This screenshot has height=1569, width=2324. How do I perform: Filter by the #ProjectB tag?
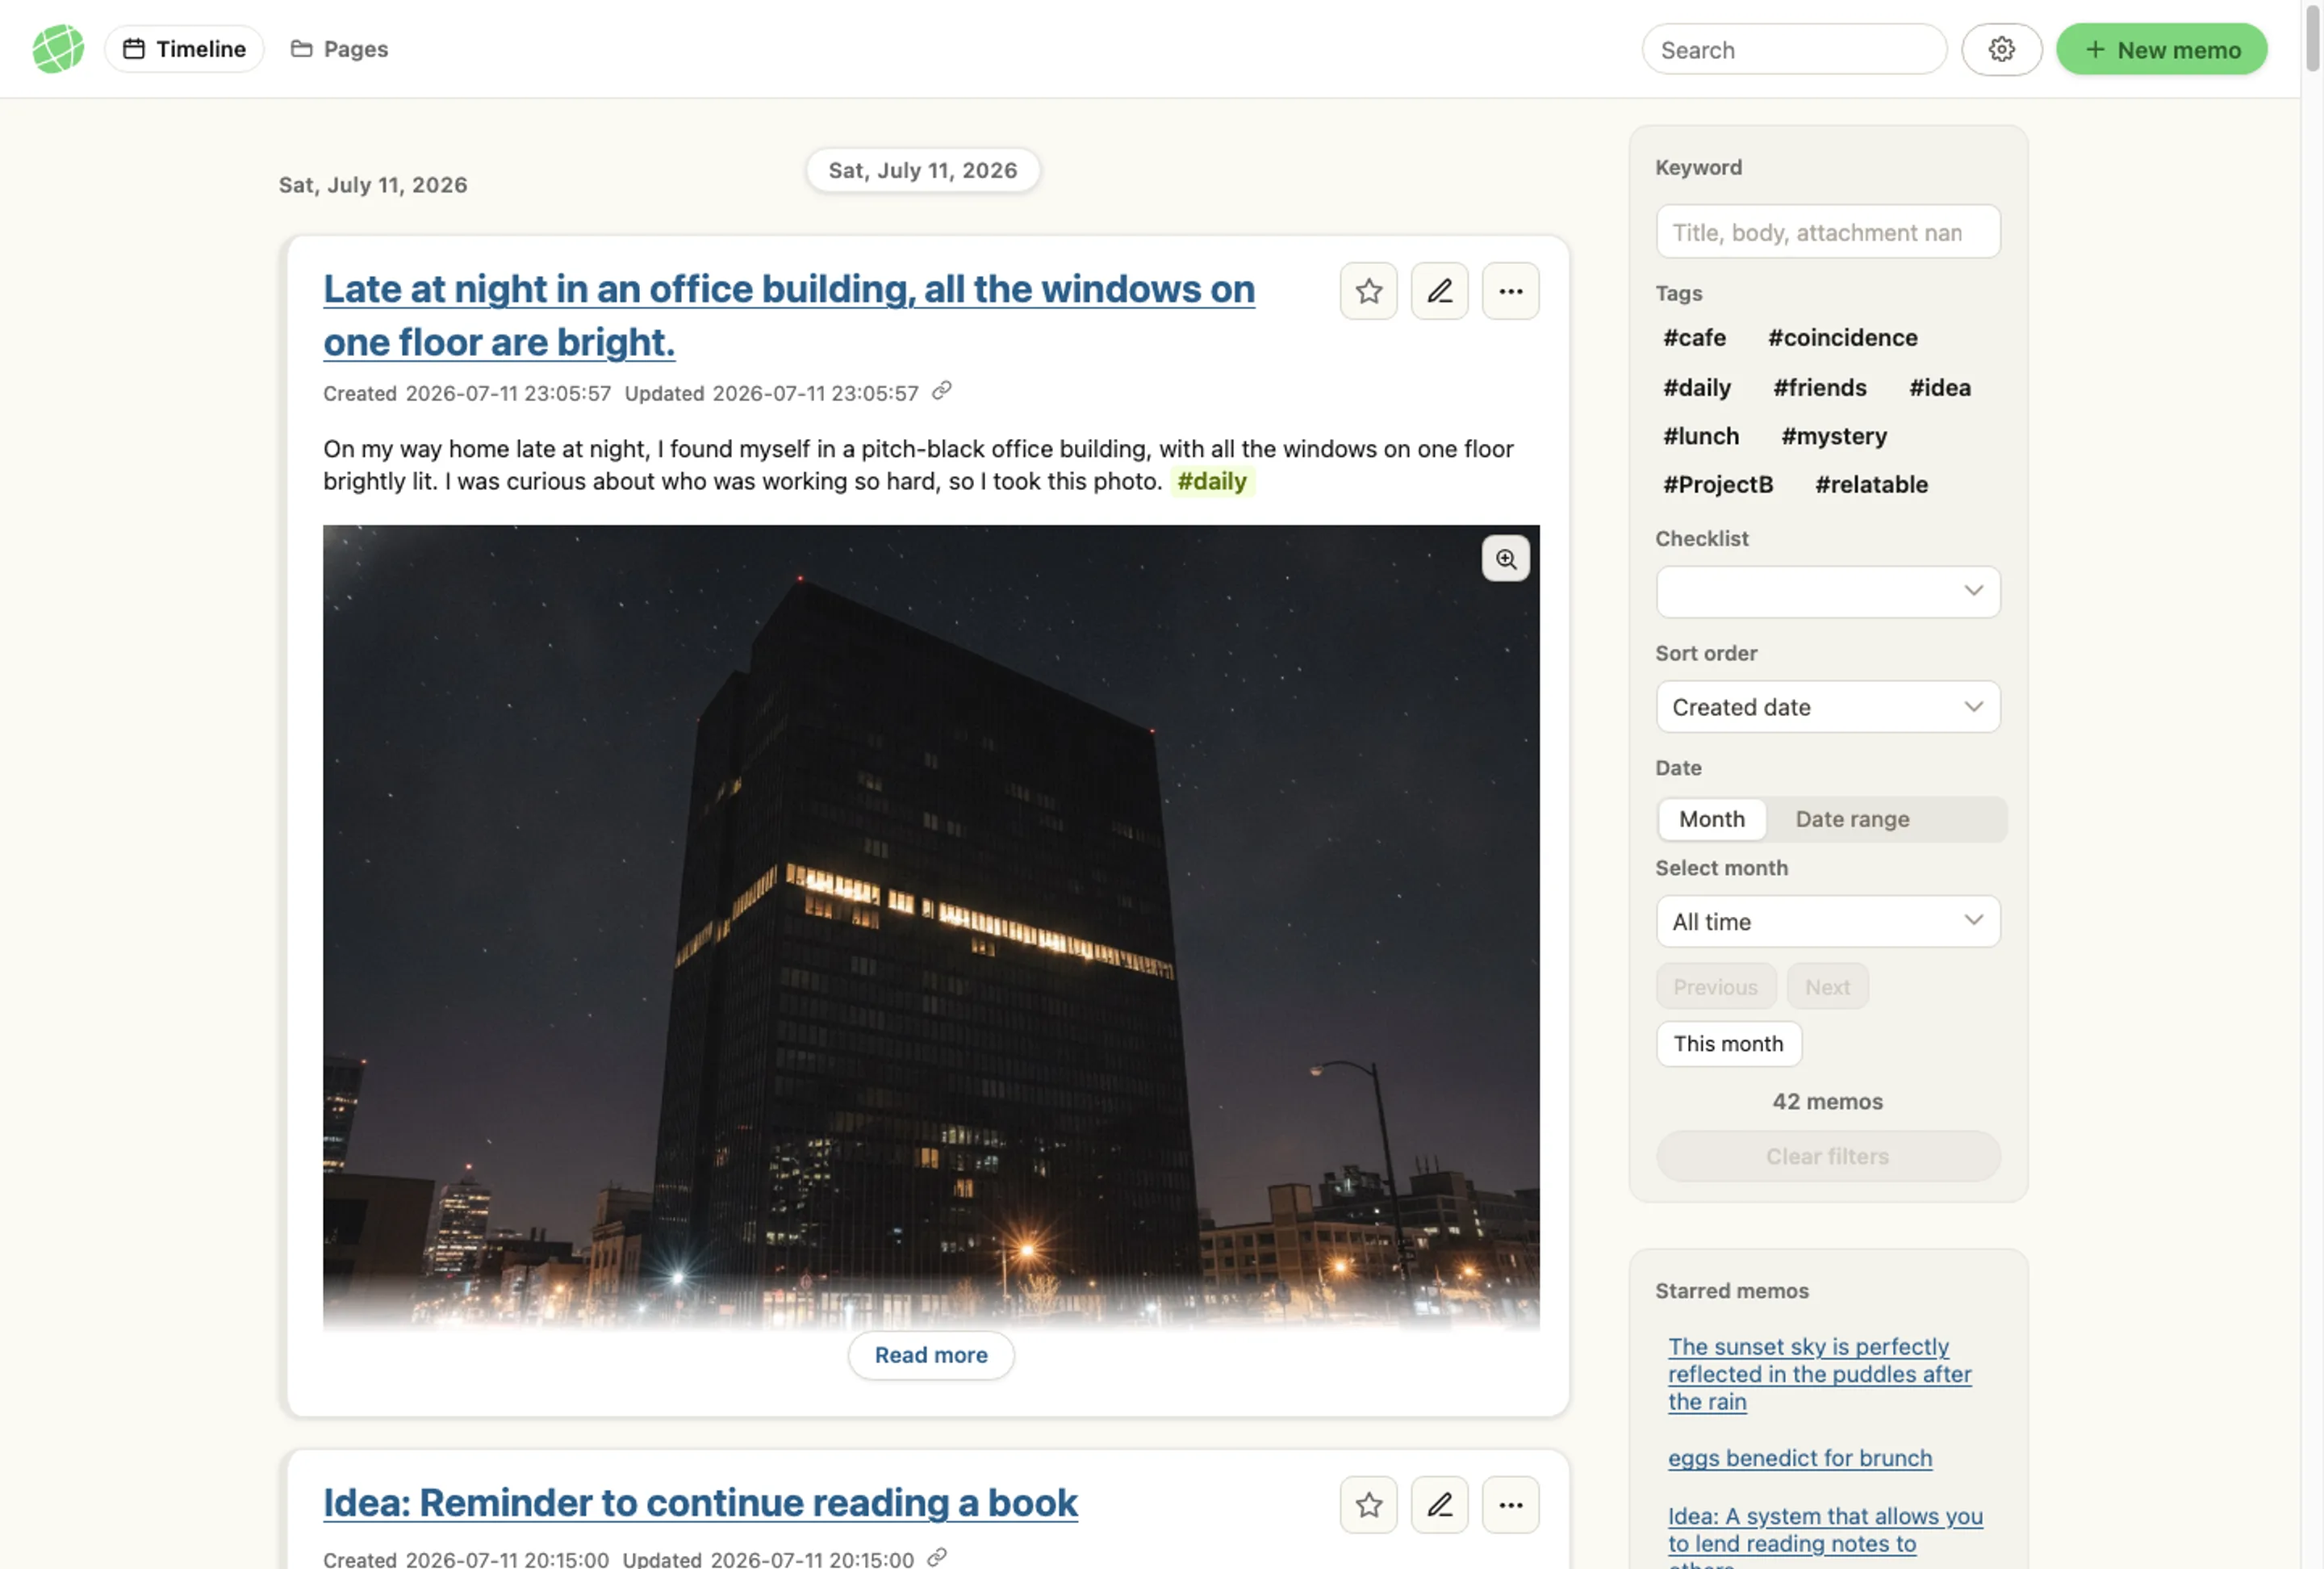[1717, 485]
